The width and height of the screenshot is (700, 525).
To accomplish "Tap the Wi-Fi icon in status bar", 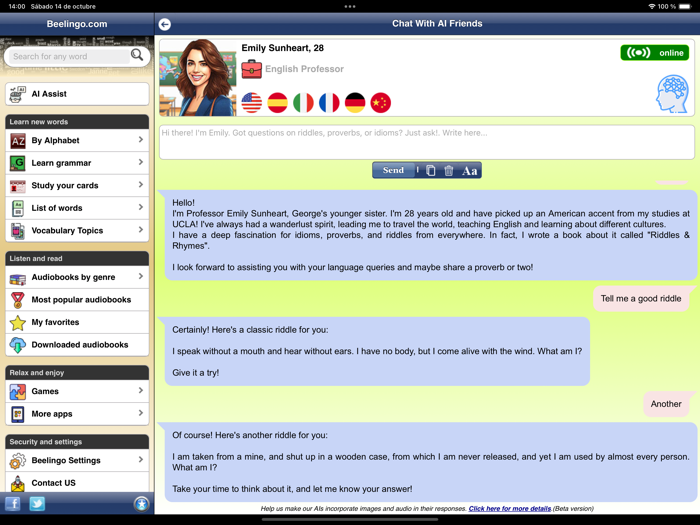I will tap(651, 6).
